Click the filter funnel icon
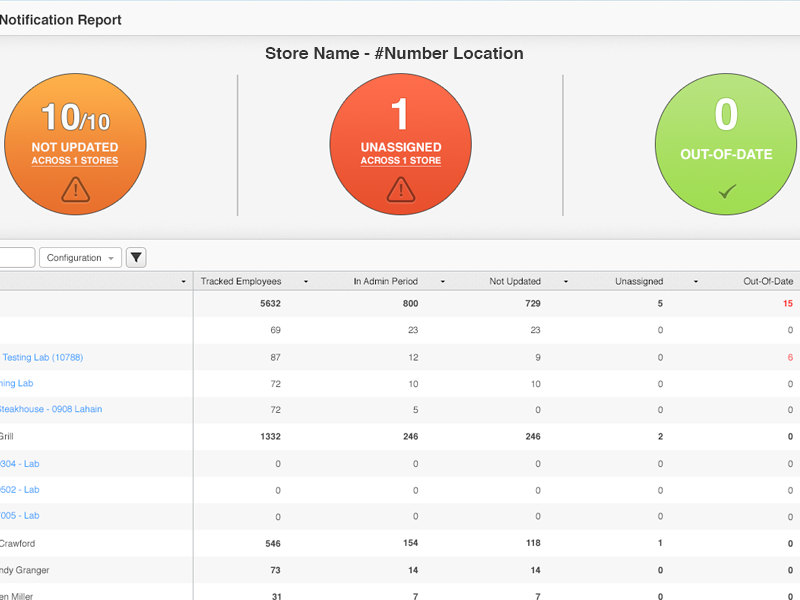This screenshot has height=600, width=800. (136, 258)
